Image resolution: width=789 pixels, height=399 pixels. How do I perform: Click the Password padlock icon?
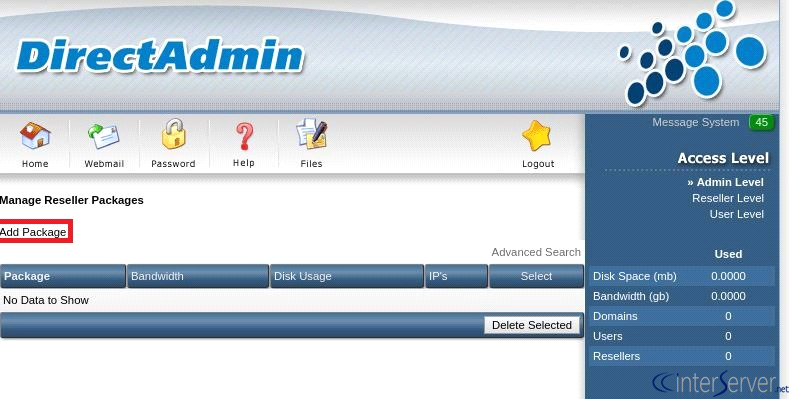[x=174, y=134]
